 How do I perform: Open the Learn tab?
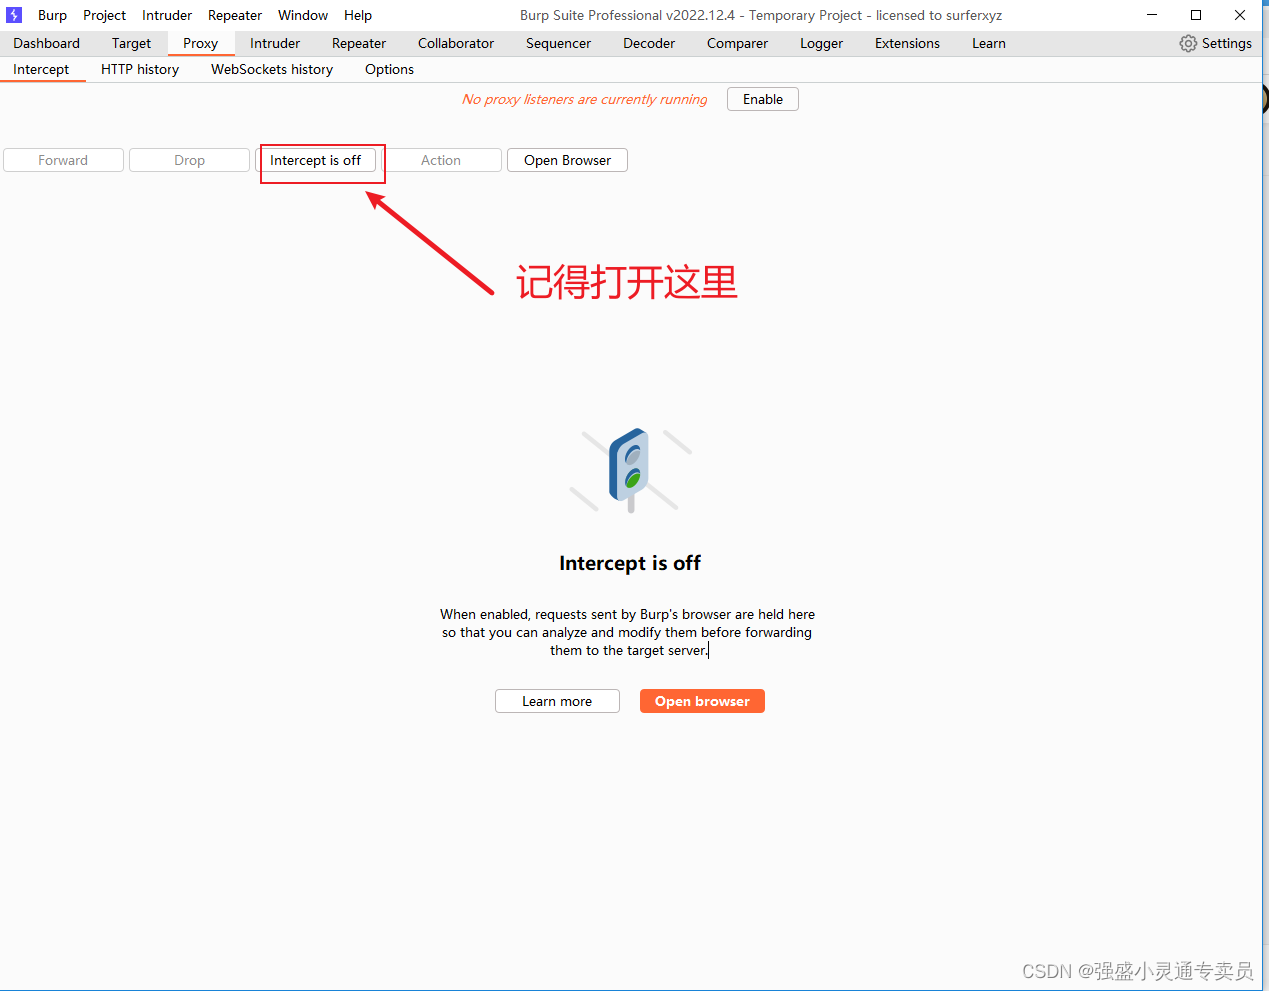point(989,43)
